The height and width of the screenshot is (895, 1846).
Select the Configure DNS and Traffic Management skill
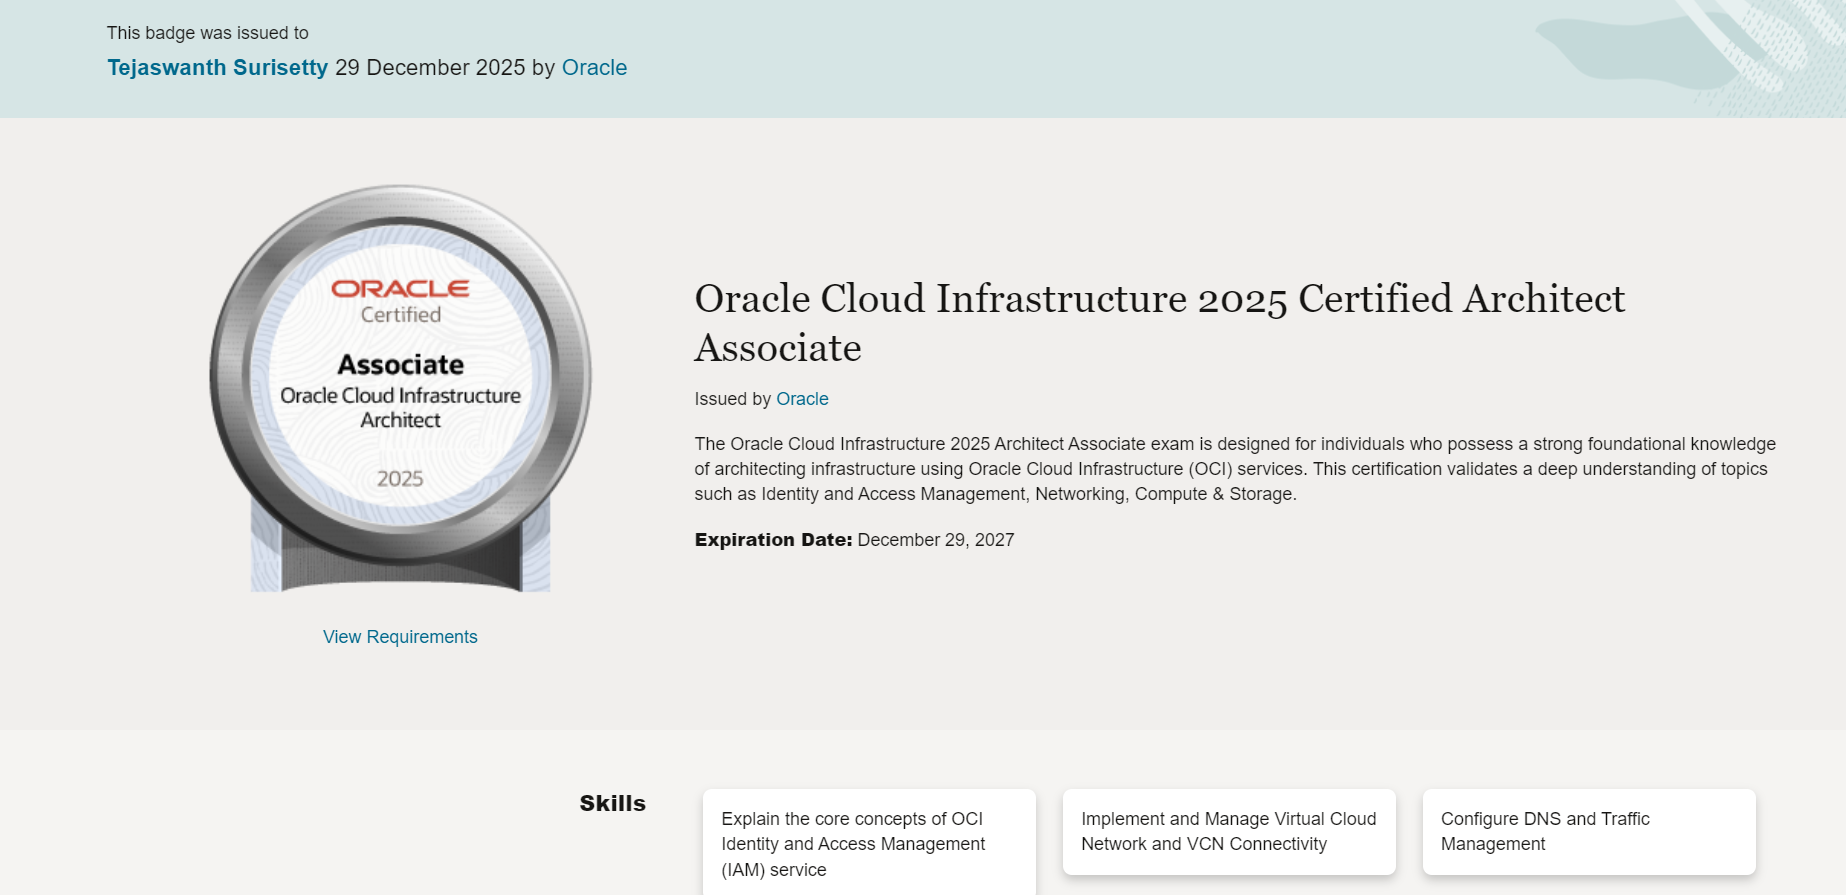pos(1589,831)
